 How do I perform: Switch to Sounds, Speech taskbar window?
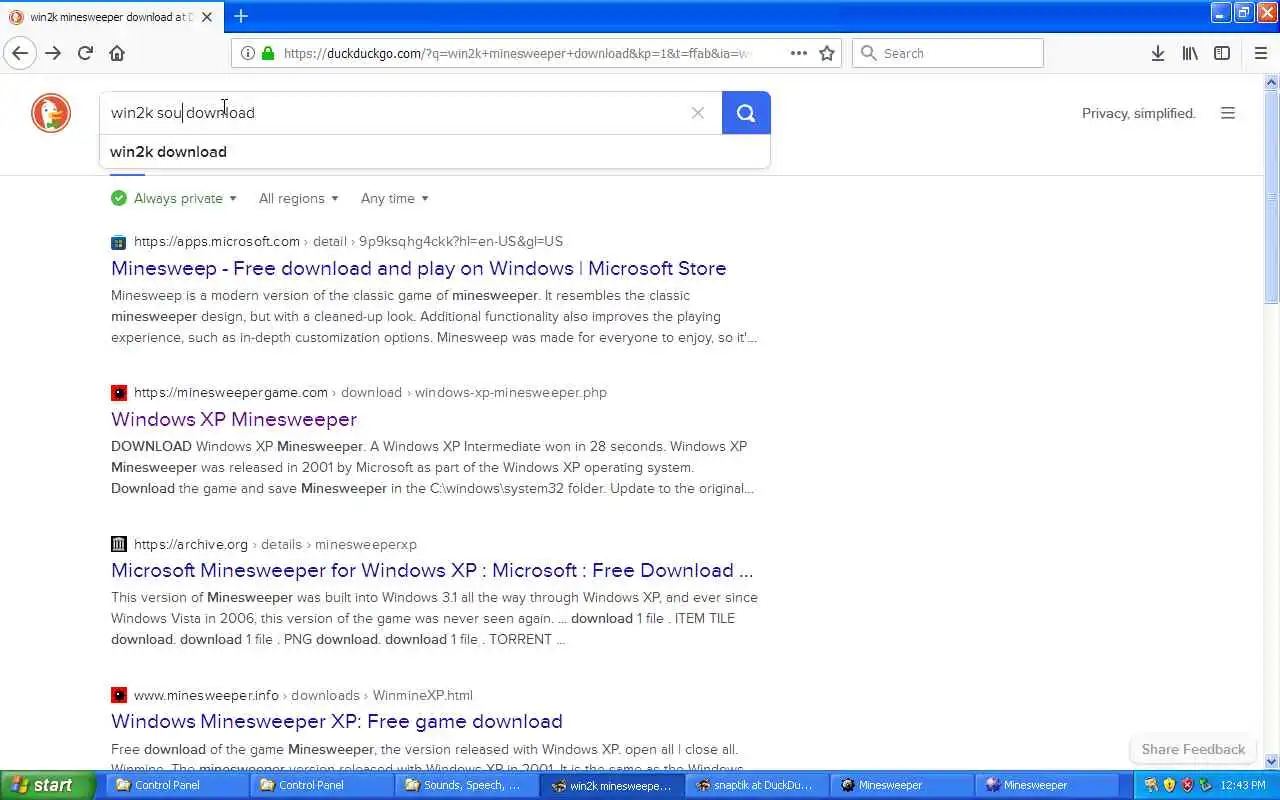(x=465, y=785)
